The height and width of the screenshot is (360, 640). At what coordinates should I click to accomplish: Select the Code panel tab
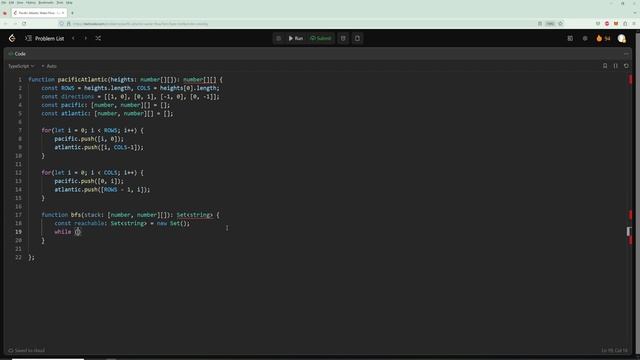[17, 54]
